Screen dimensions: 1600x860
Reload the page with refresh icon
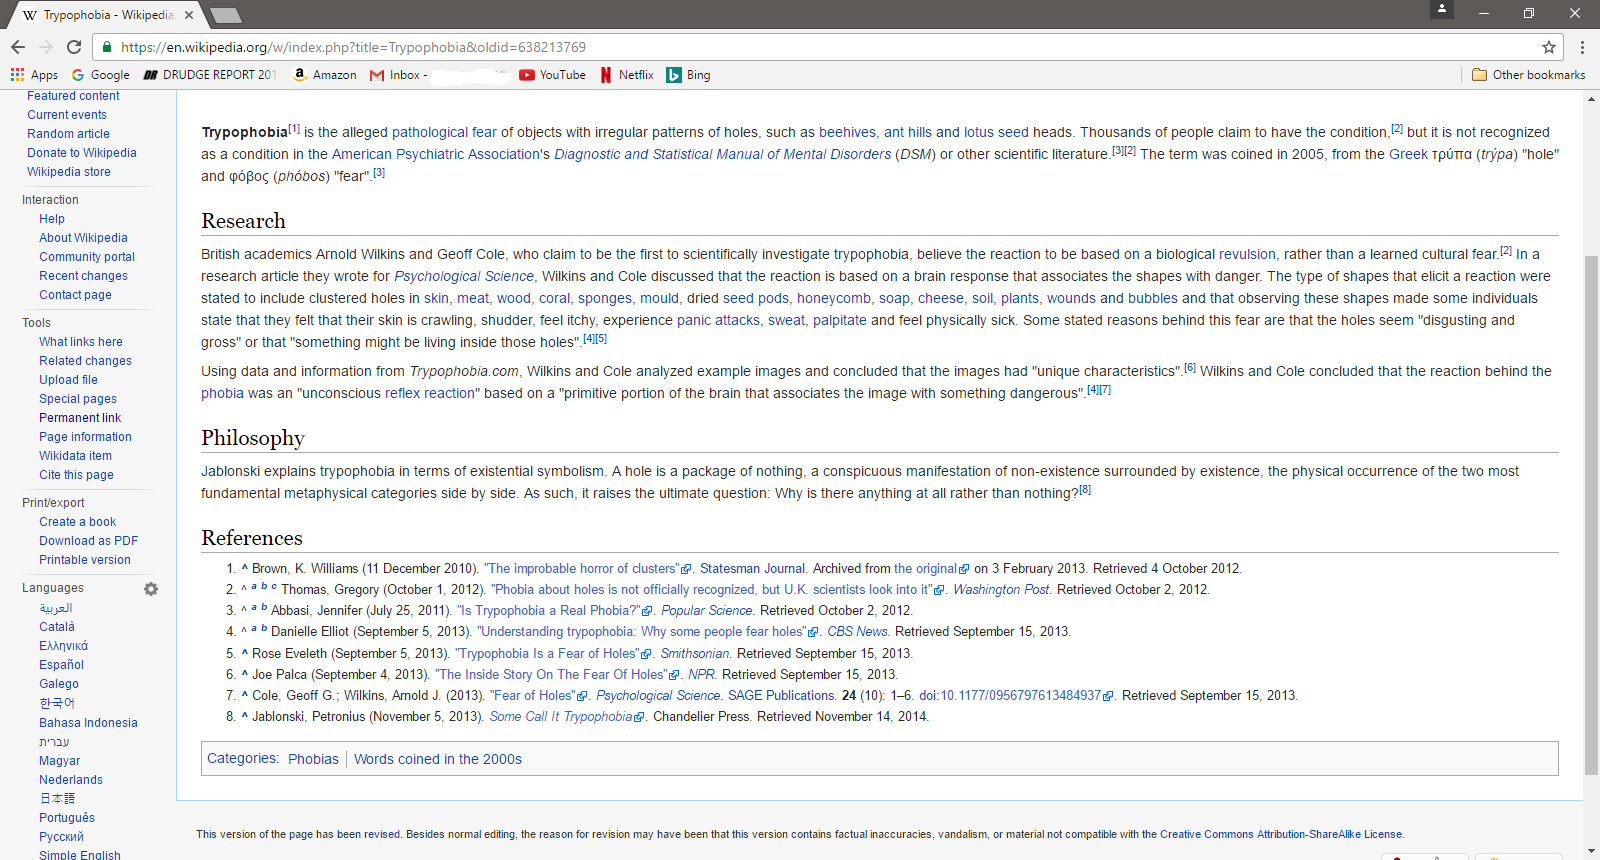coord(74,47)
